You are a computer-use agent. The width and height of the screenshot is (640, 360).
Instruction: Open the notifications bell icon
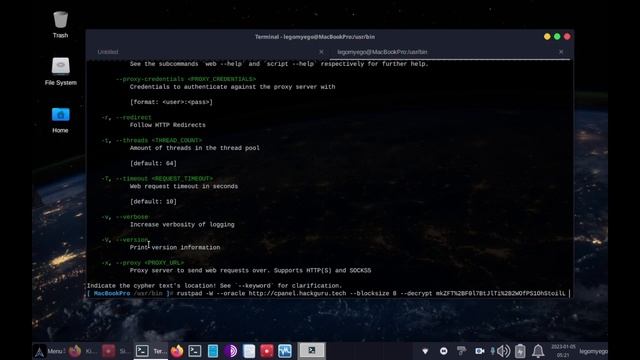click(538, 351)
